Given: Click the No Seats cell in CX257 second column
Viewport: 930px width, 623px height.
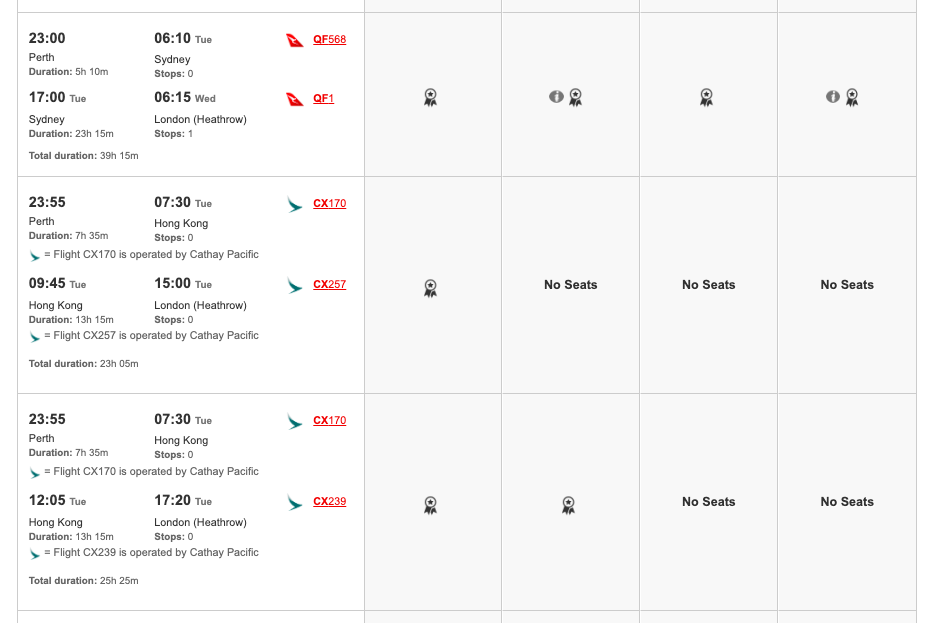Looking at the screenshot, I should tap(571, 285).
